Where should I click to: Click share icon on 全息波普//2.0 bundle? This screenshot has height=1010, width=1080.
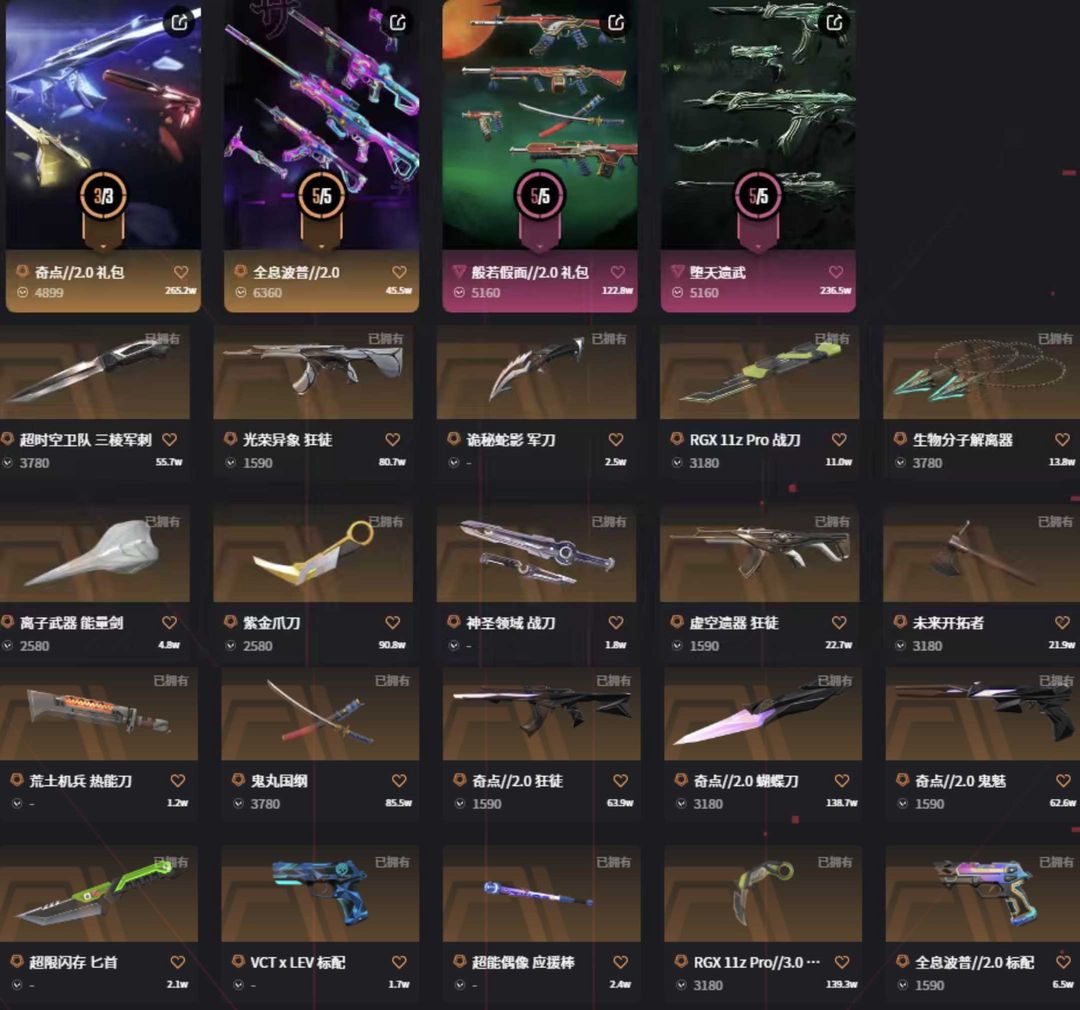pyautogui.click(x=397, y=22)
